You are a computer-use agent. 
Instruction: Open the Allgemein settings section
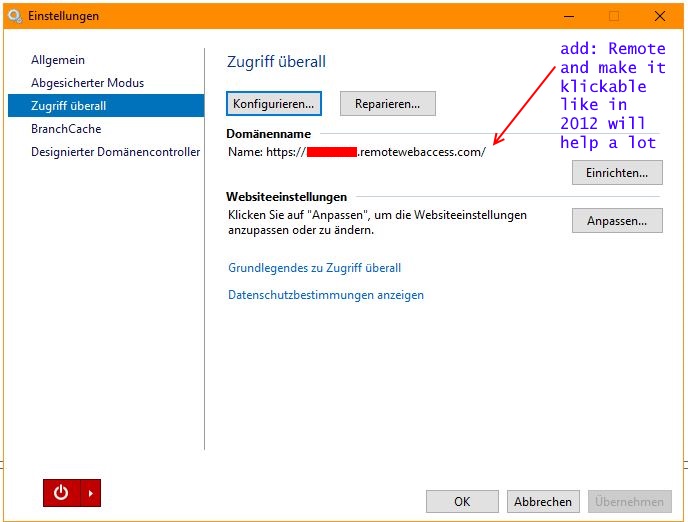(x=58, y=61)
